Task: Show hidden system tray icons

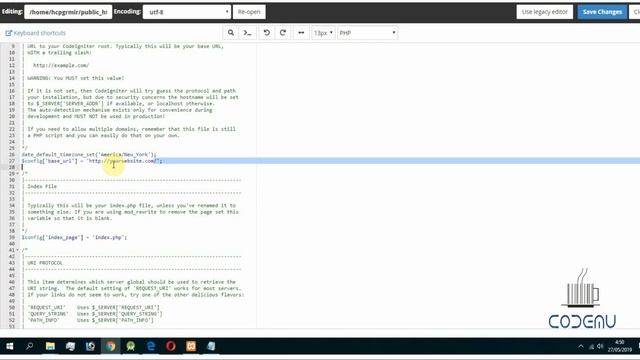Action: coord(581,346)
